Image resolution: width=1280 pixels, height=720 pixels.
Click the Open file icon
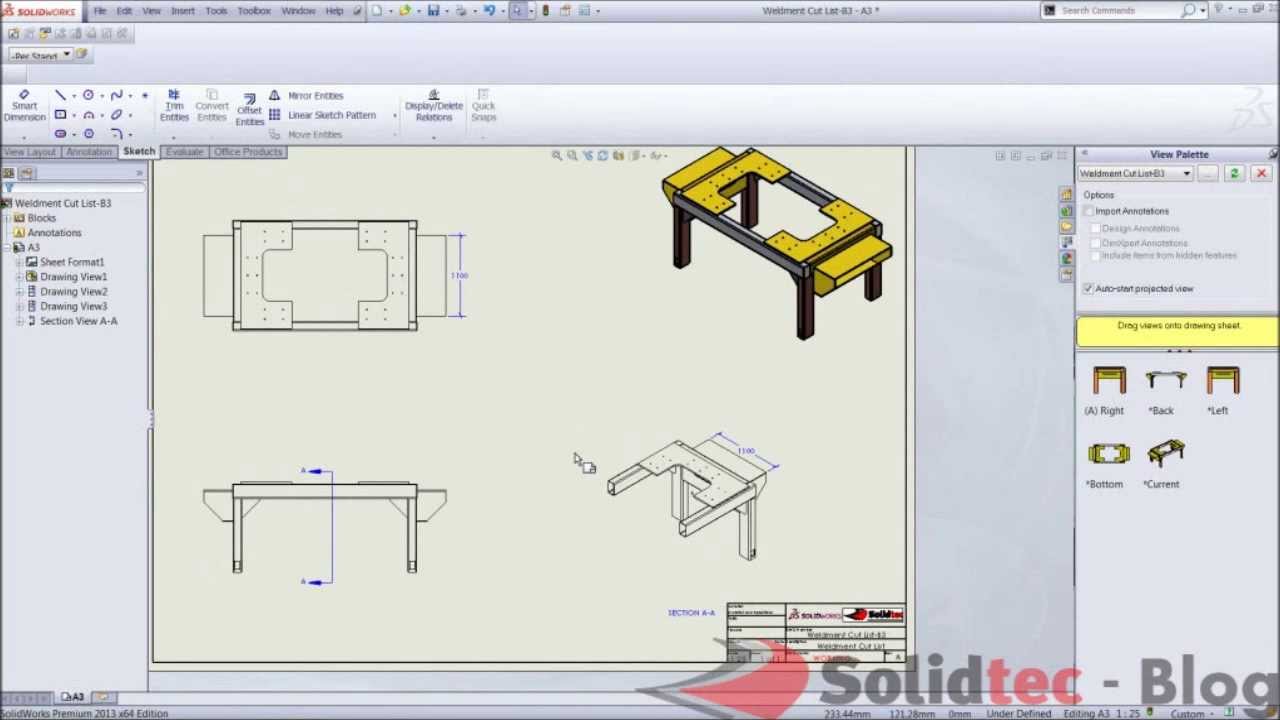[404, 10]
